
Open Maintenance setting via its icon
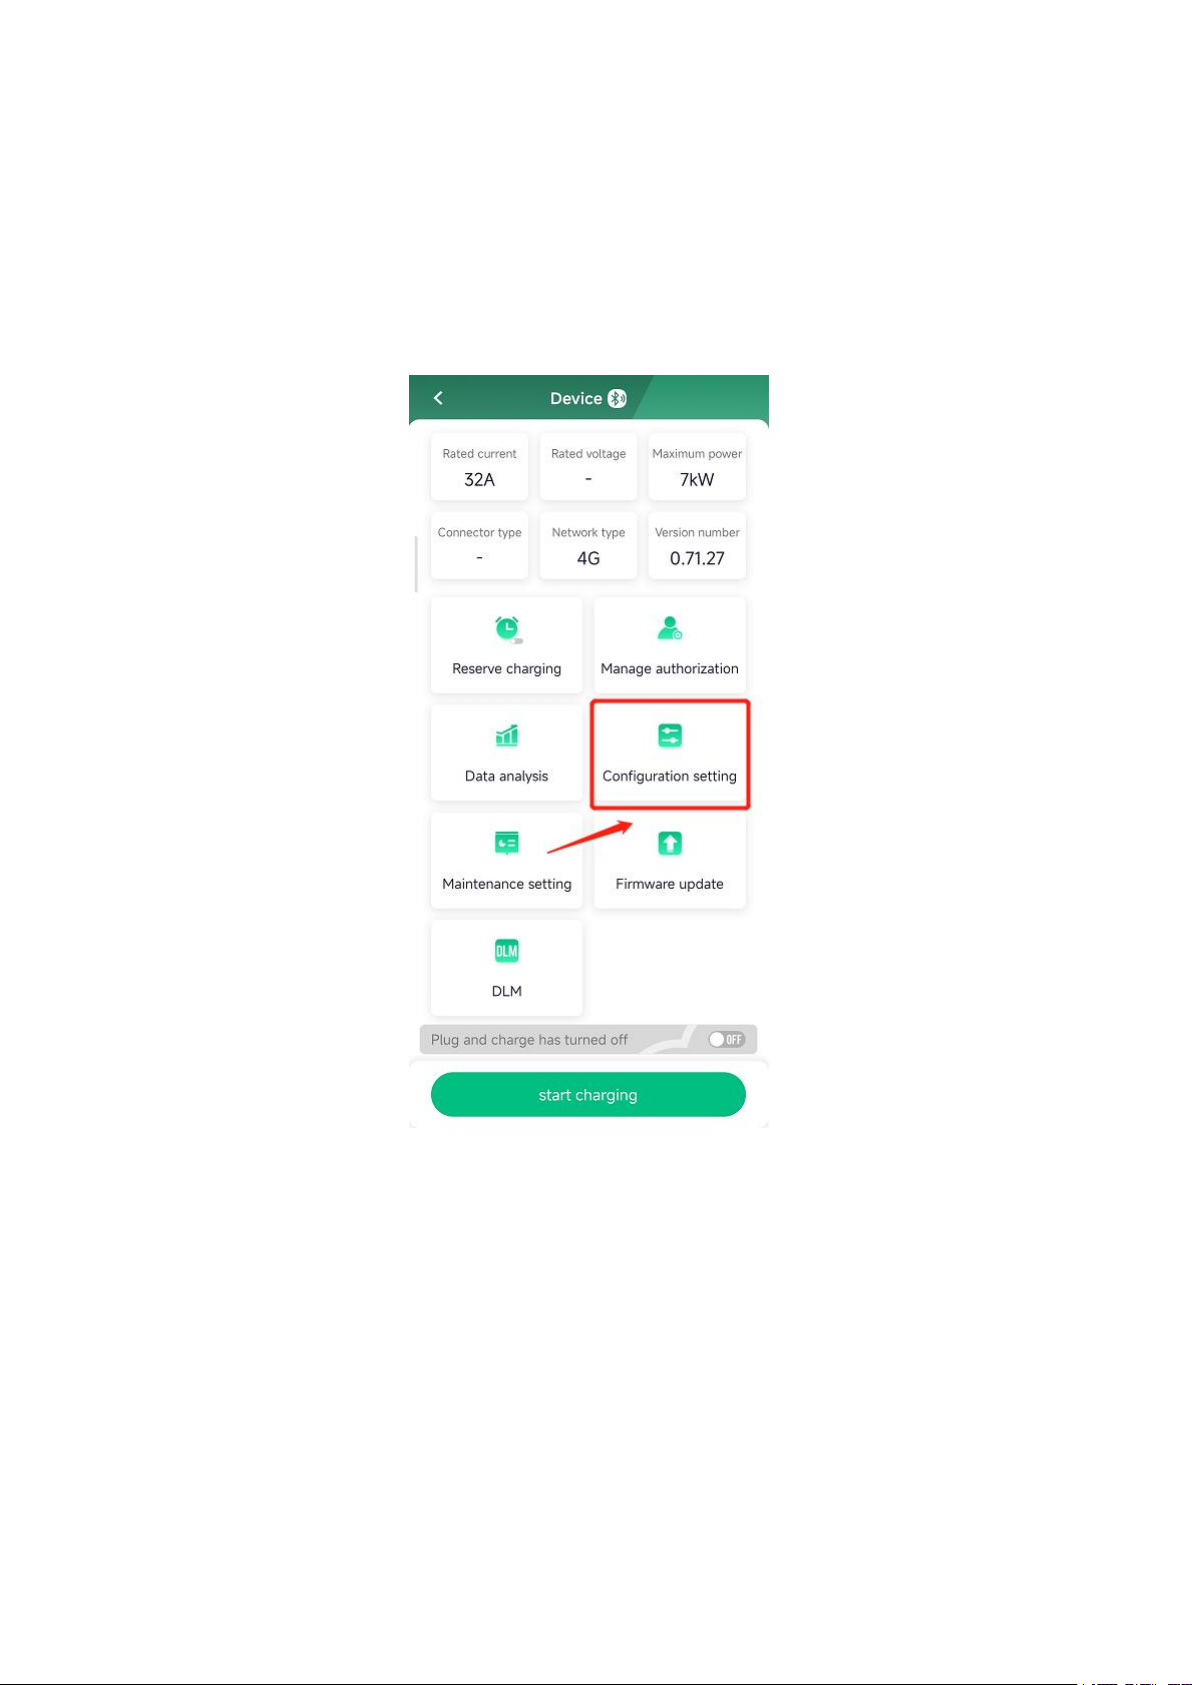coord(507,843)
